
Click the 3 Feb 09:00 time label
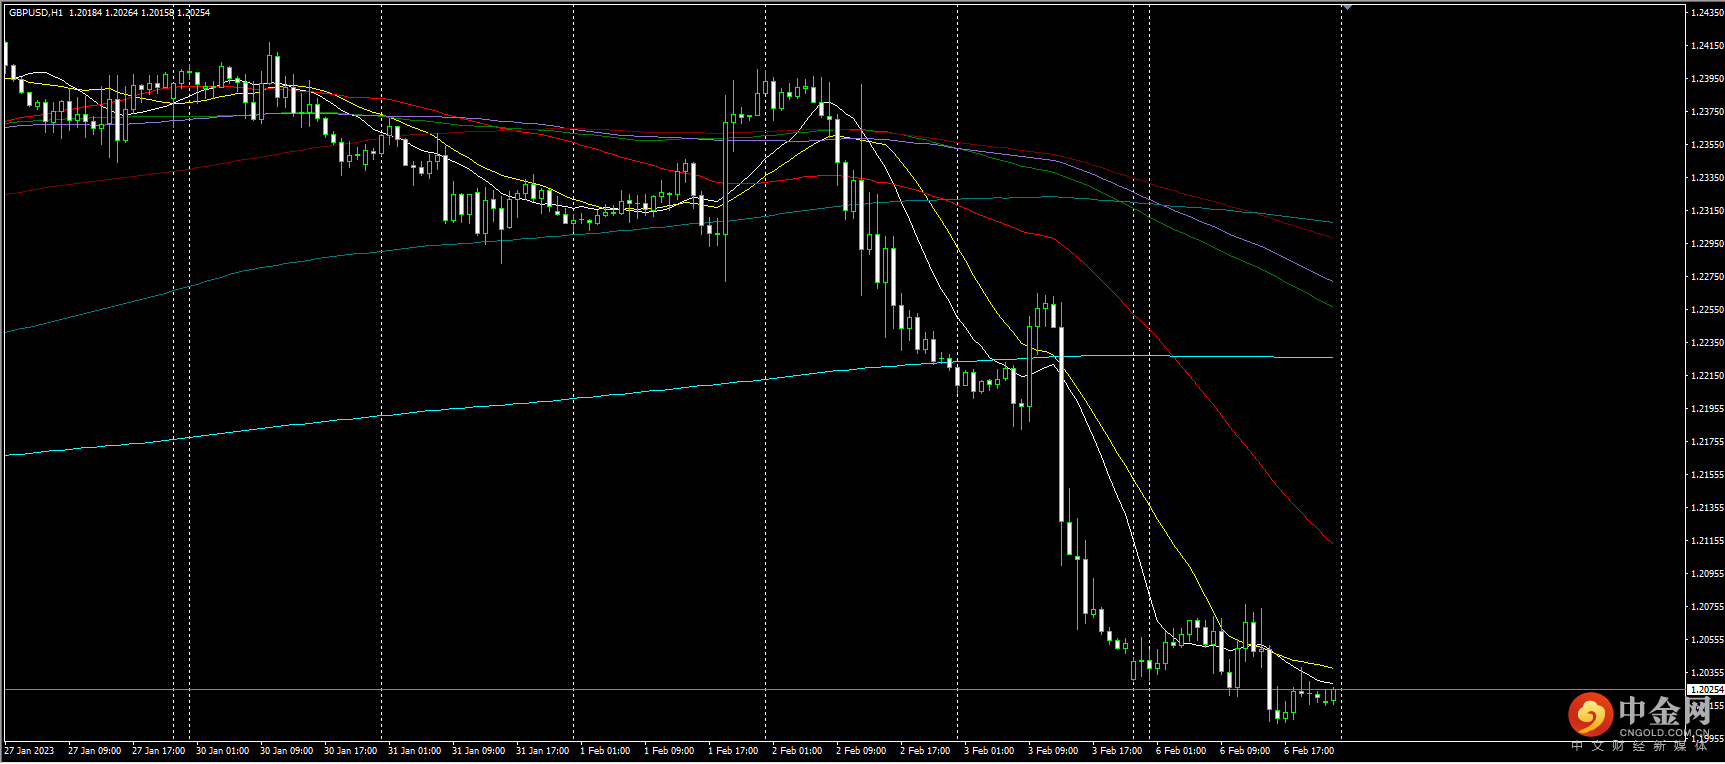pyautogui.click(x=1053, y=751)
